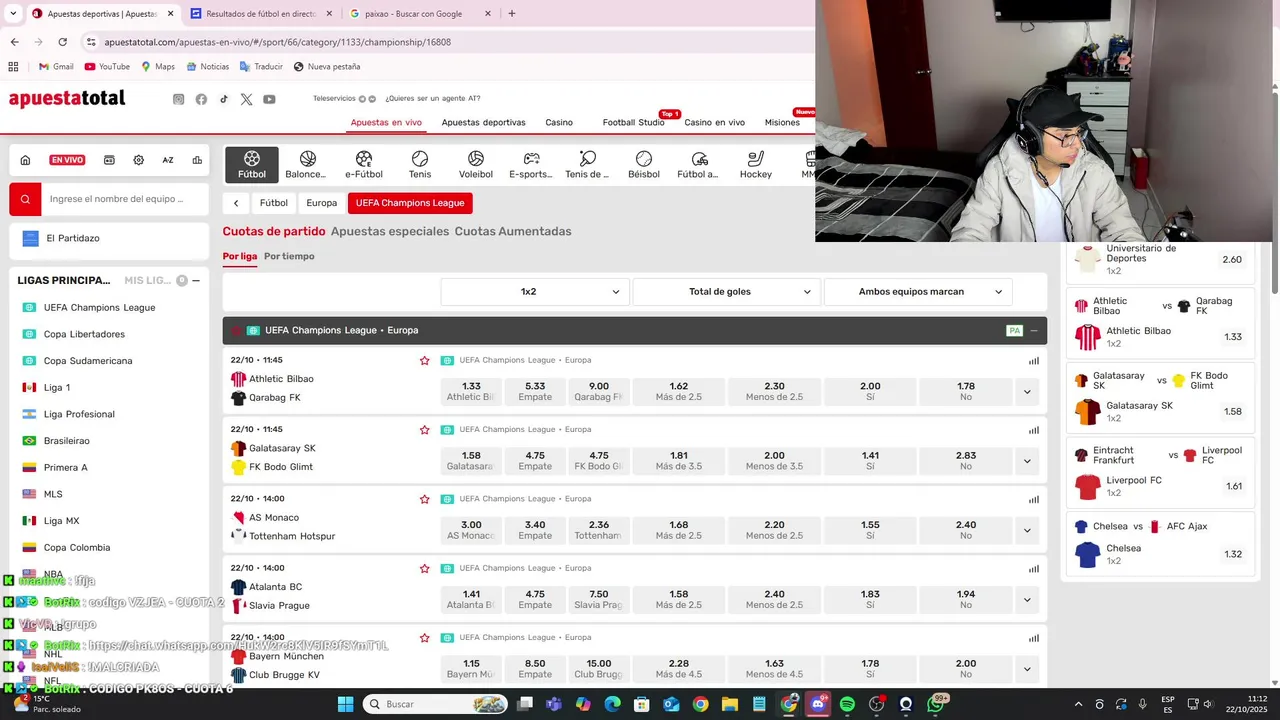Open the Facebook social icon
1280x720 pixels.
point(201,99)
